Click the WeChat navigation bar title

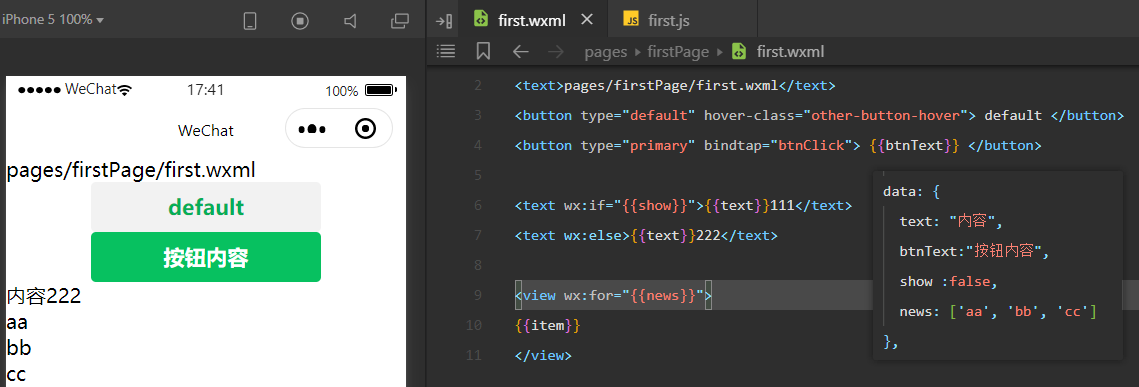coord(206,131)
